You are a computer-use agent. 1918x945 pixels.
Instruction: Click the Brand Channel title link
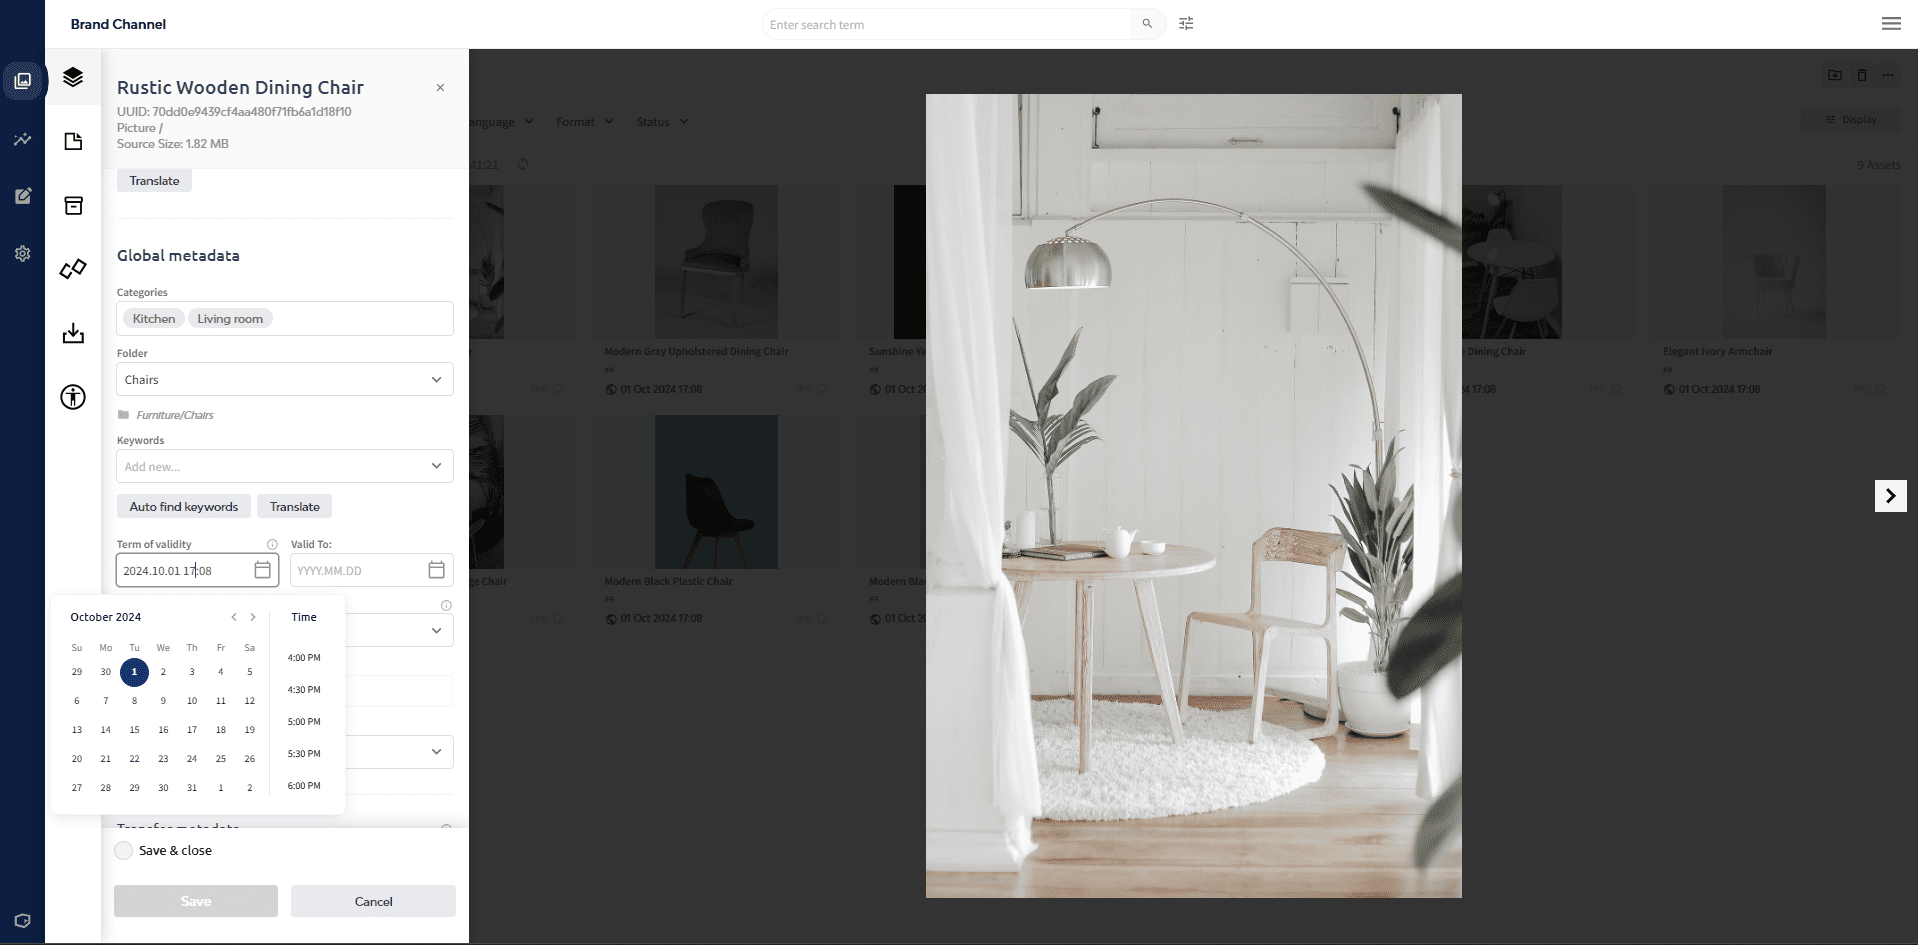tap(118, 24)
